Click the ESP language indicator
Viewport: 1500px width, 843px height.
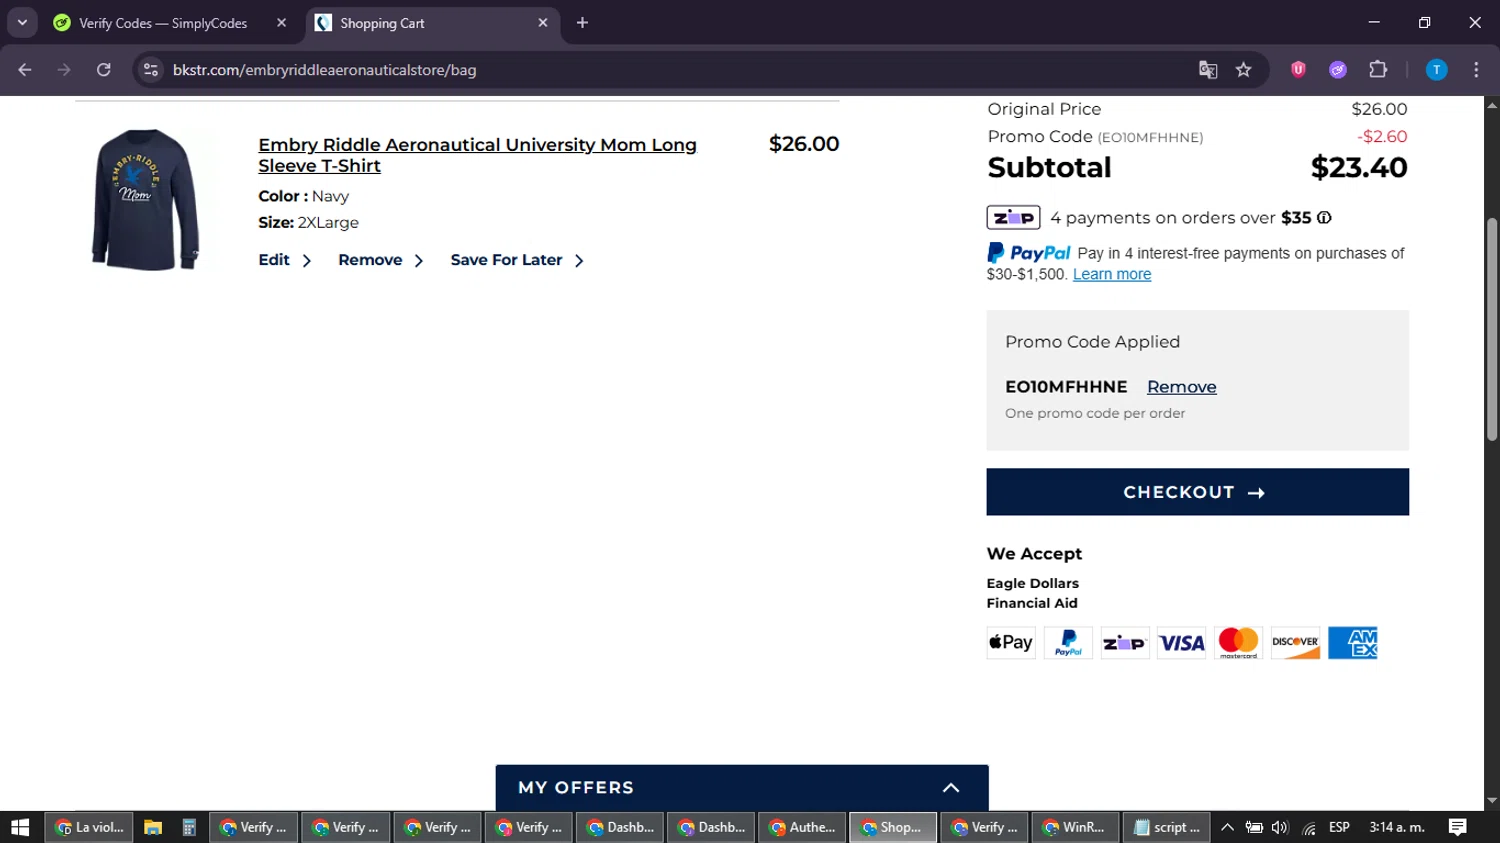(1339, 827)
